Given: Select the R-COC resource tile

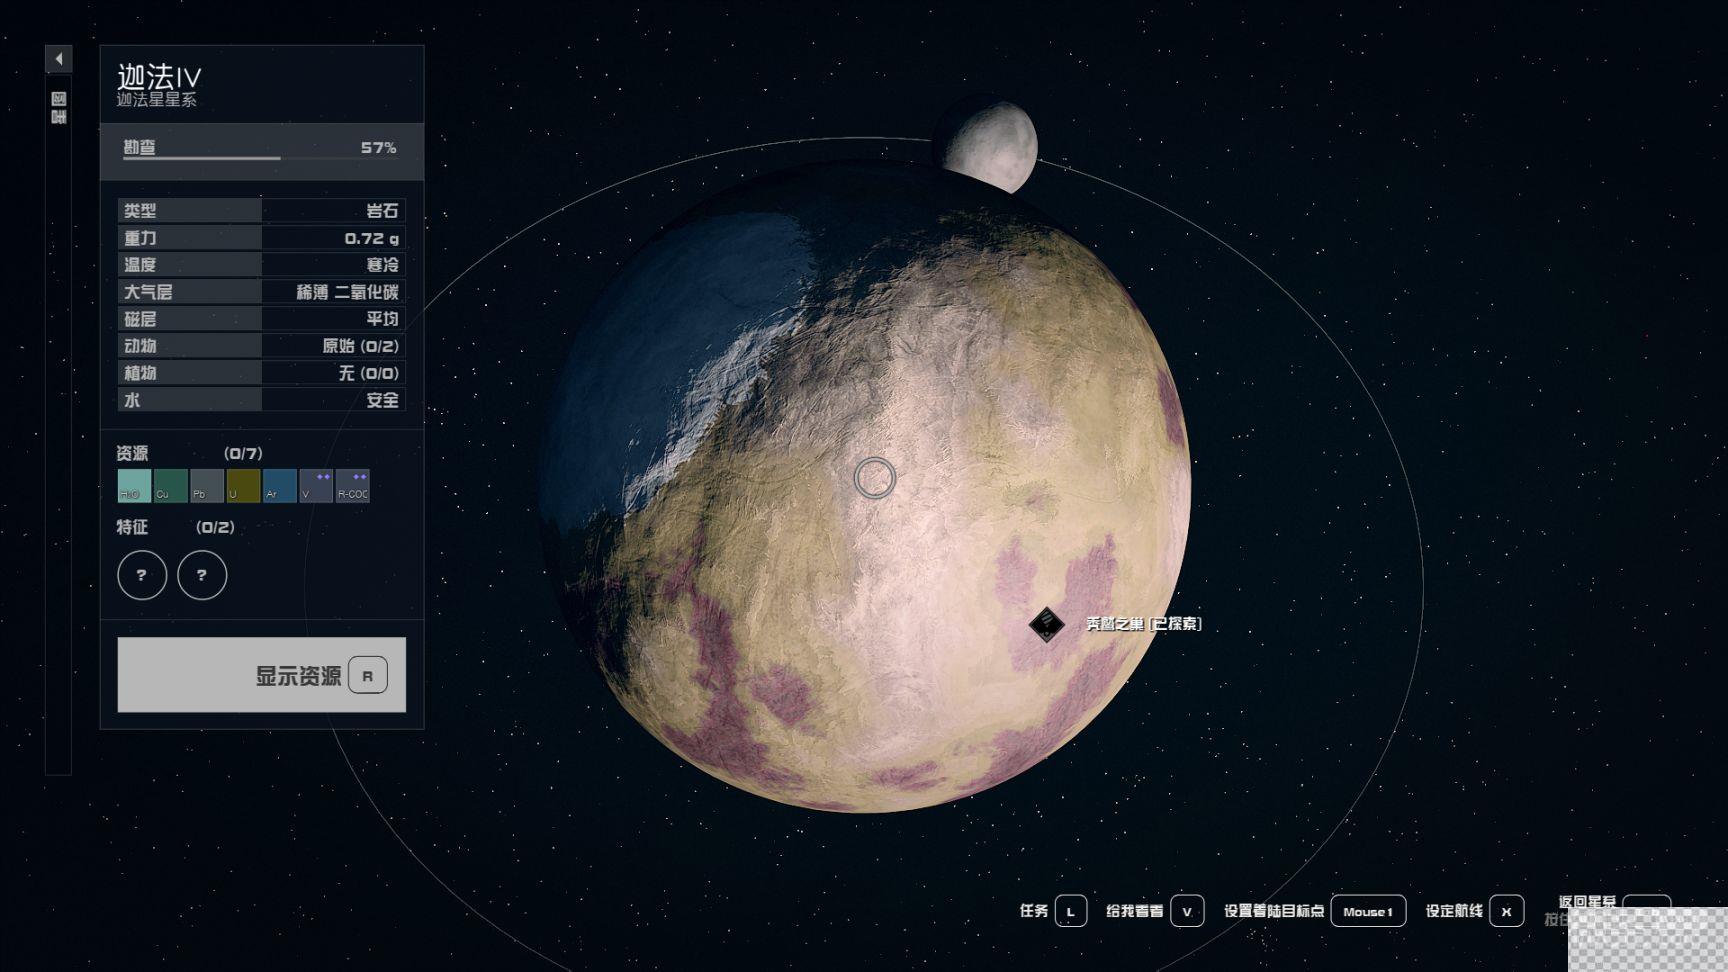Looking at the screenshot, I should (353, 486).
